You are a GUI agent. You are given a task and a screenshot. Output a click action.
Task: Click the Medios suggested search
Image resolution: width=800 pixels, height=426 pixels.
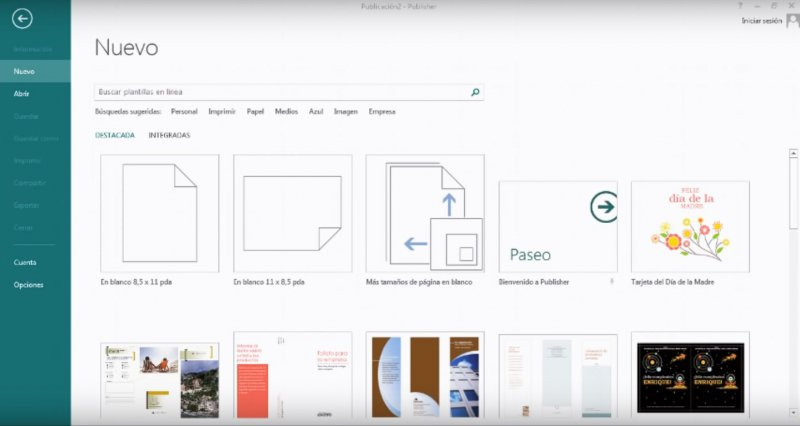pyautogui.click(x=286, y=111)
